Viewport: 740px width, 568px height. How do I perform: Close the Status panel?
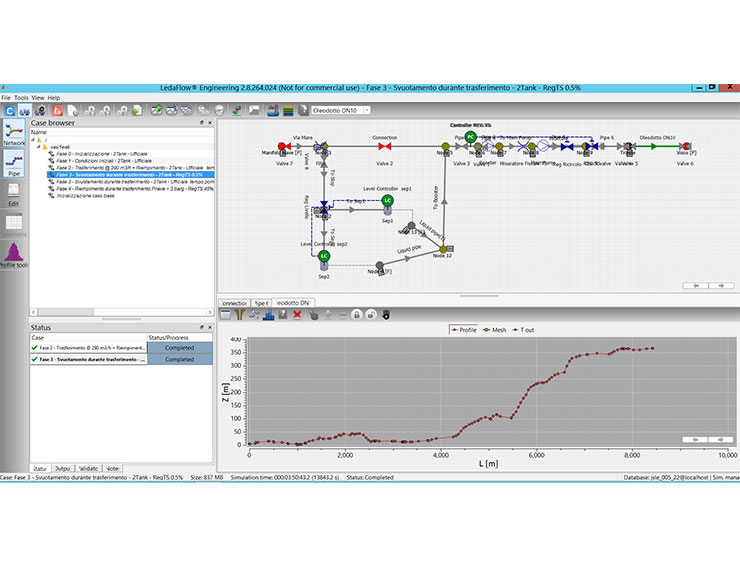pos(209,327)
